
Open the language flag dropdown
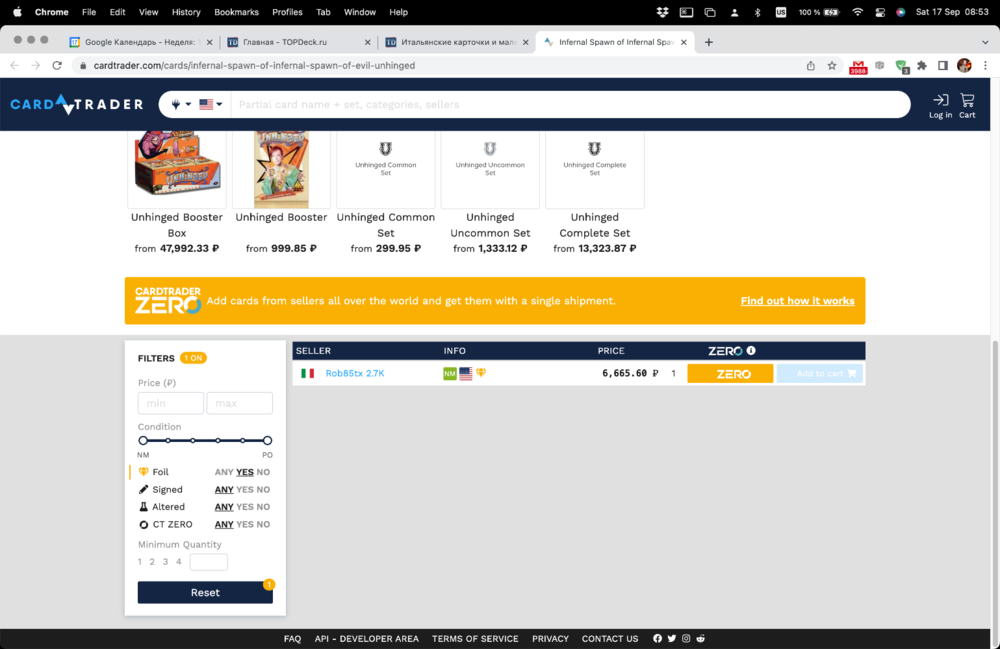pyautogui.click(x=207, y=103)
